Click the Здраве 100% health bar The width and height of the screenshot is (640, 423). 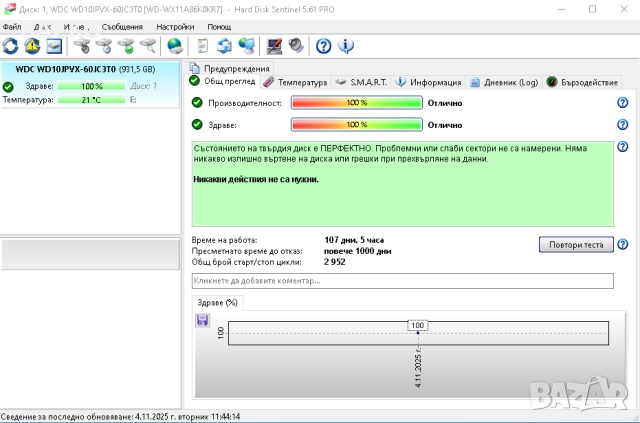(355, 124)
